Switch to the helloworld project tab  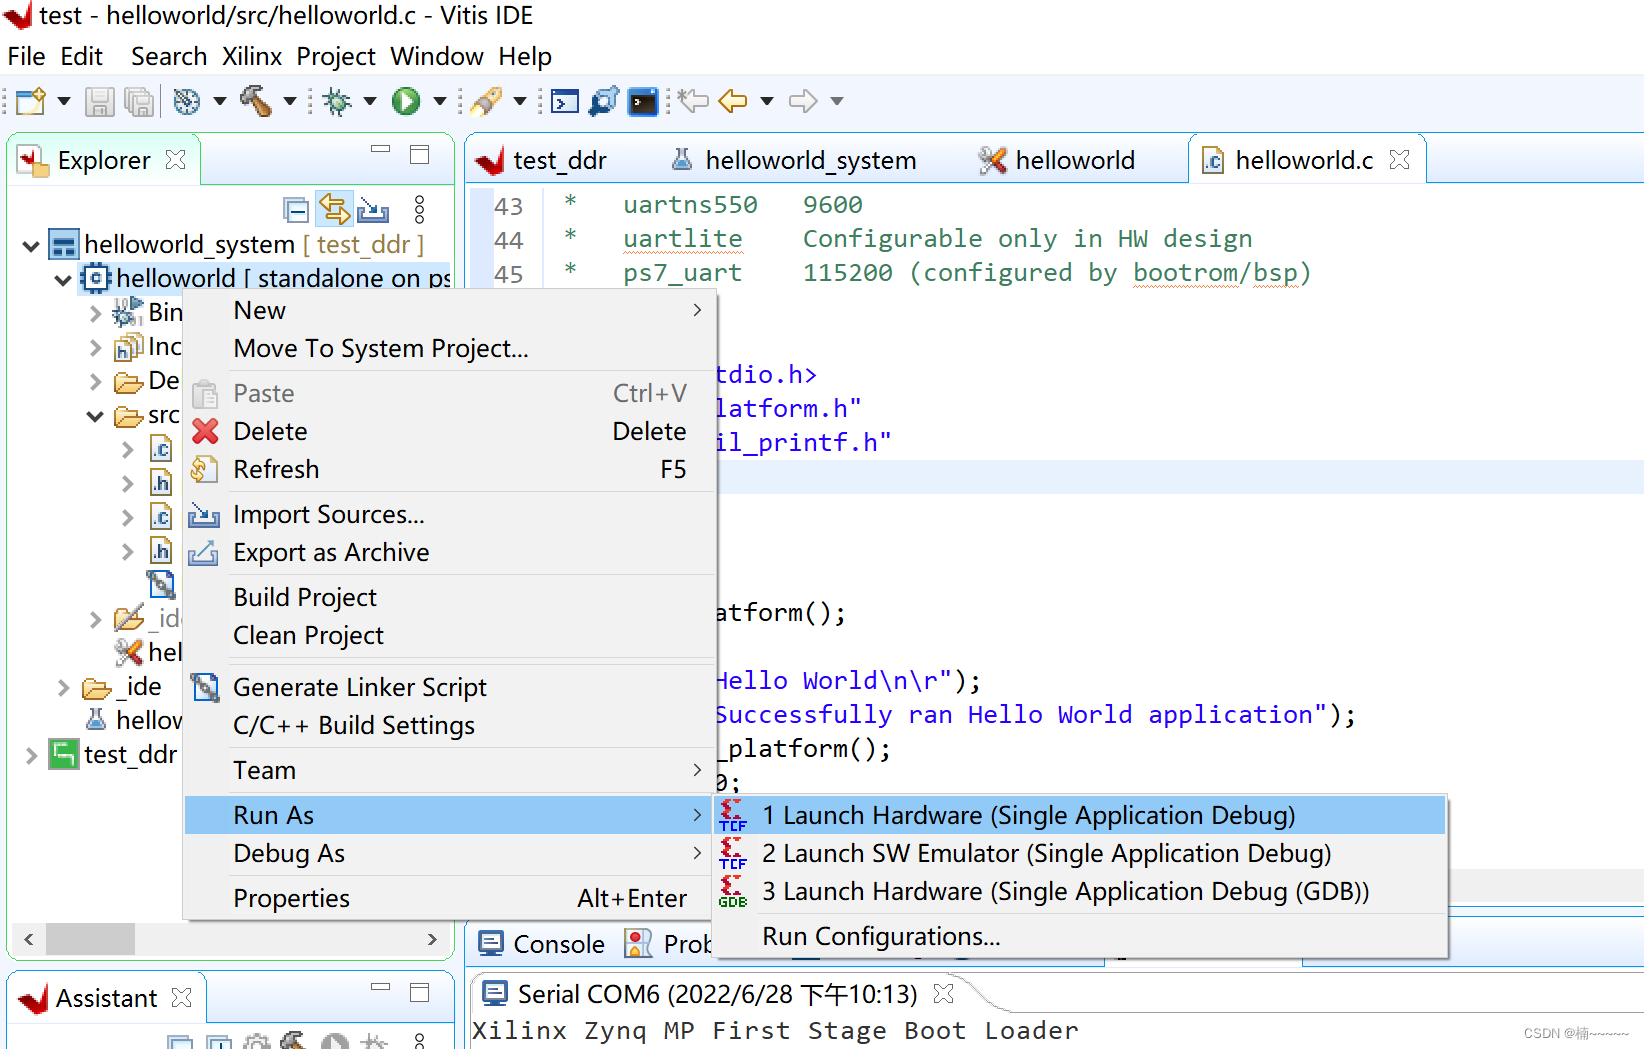(1057, 160)
